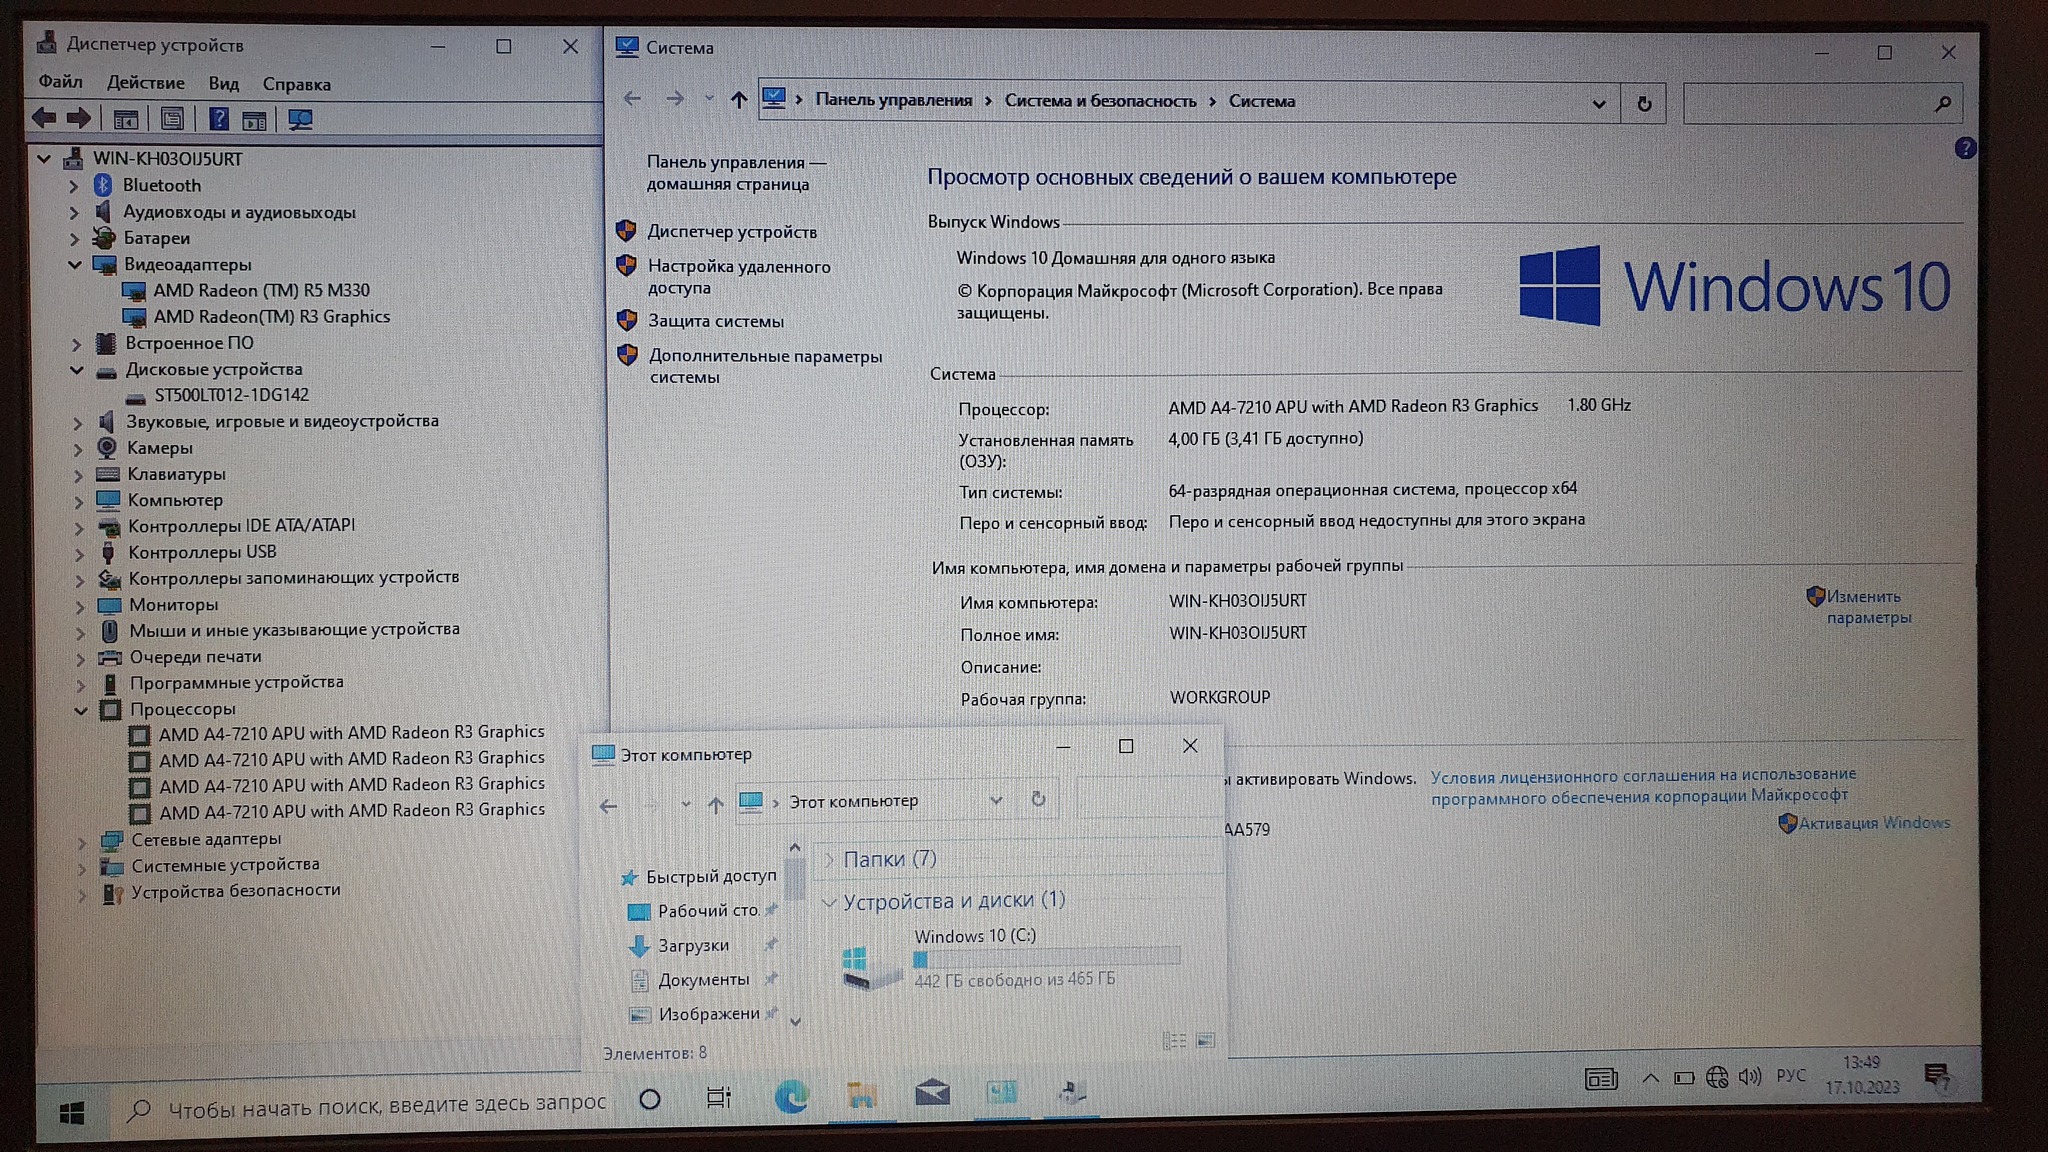The height and width of the screenshot is (1152, 2048).
Task: Collapse the Устройства и диски section
Action: (828, 902)
